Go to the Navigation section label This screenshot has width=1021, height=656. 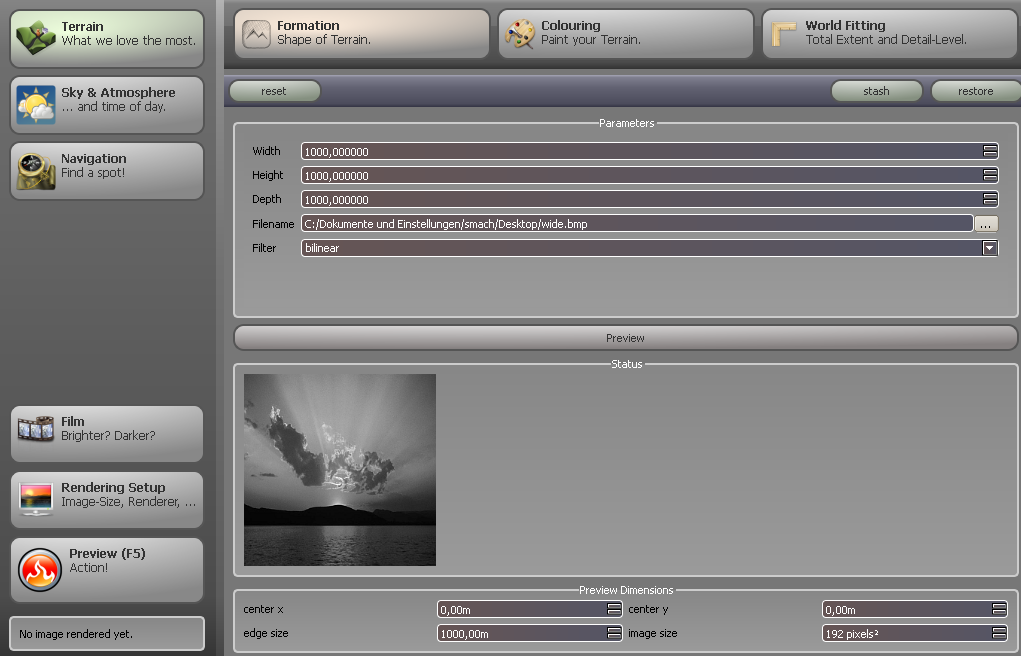94,158
